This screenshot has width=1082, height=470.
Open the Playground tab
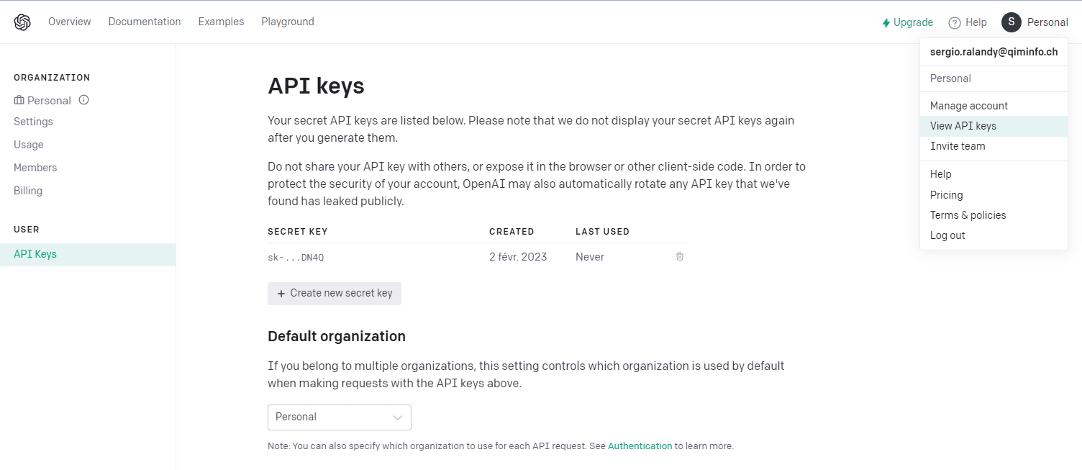(x=288, y=21)
